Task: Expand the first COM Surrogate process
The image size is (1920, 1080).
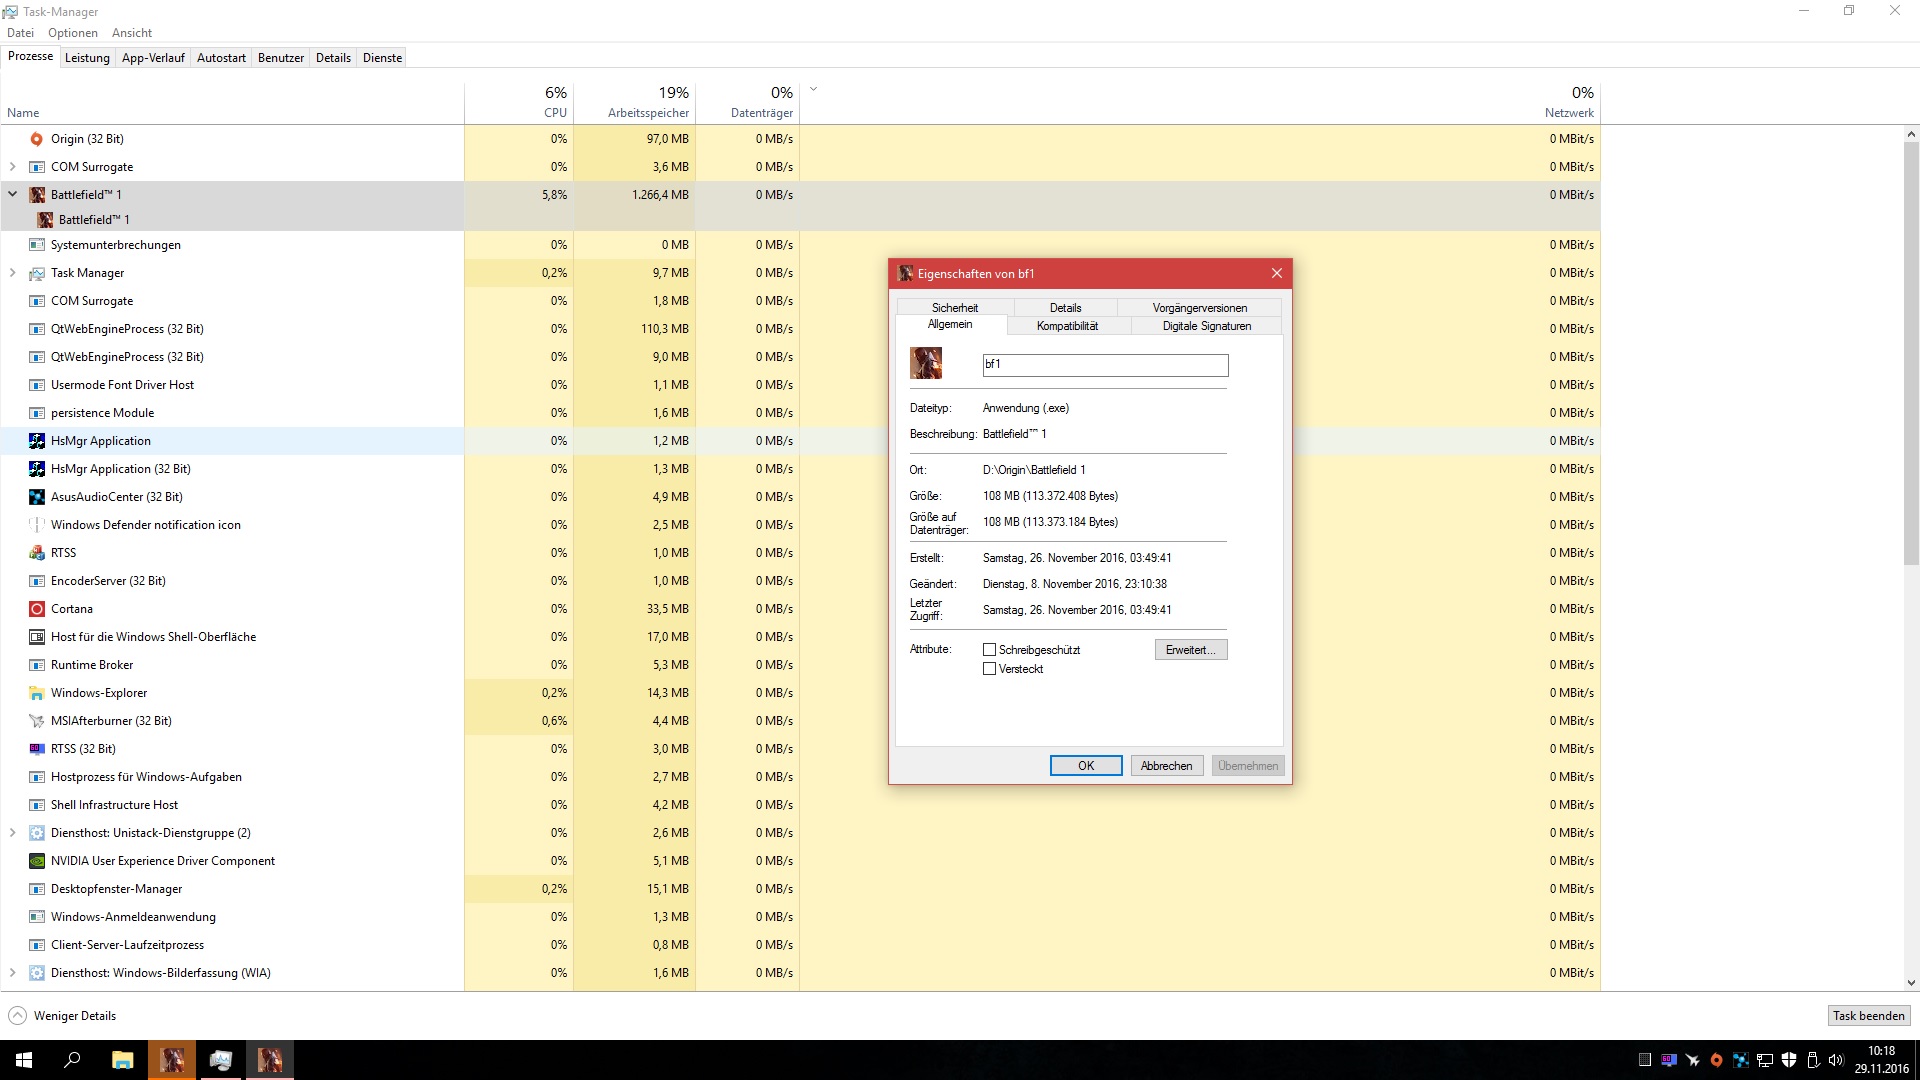Action: (x=13, y=167)
